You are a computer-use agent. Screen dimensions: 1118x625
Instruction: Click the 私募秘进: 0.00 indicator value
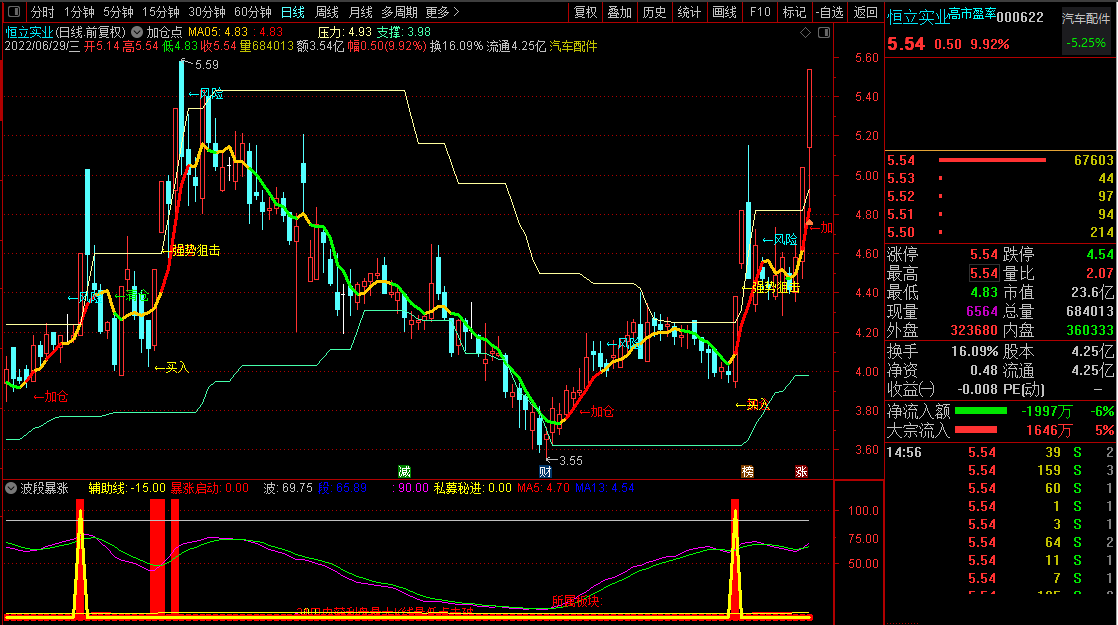pos(473,488)
